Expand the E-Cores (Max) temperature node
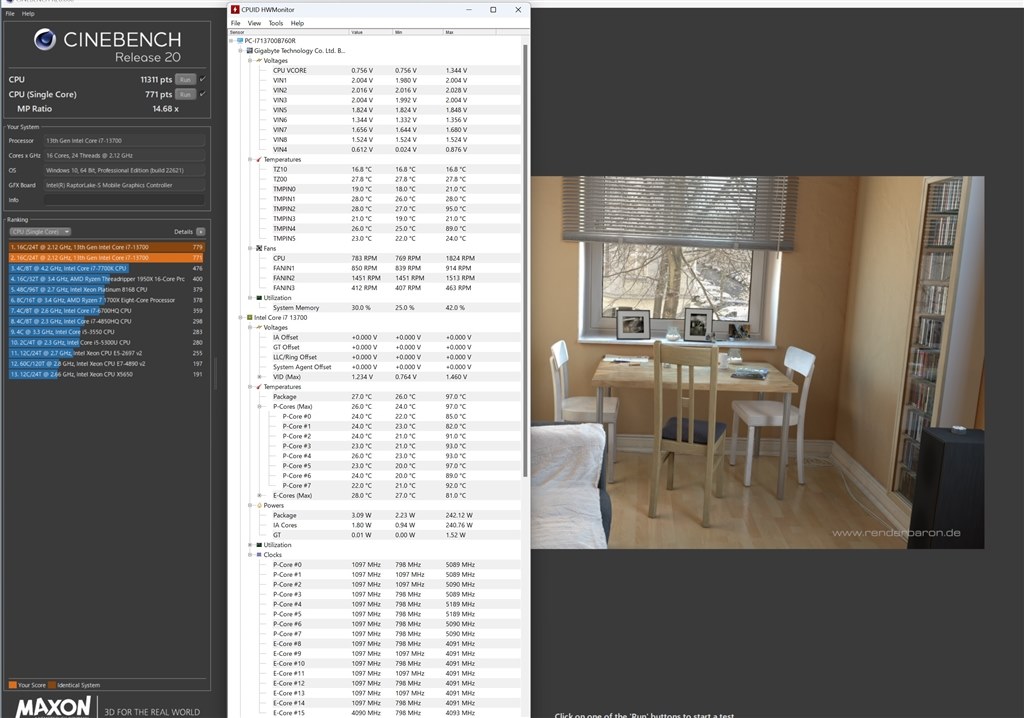The image size is (1024, 718). click(259, 495)
